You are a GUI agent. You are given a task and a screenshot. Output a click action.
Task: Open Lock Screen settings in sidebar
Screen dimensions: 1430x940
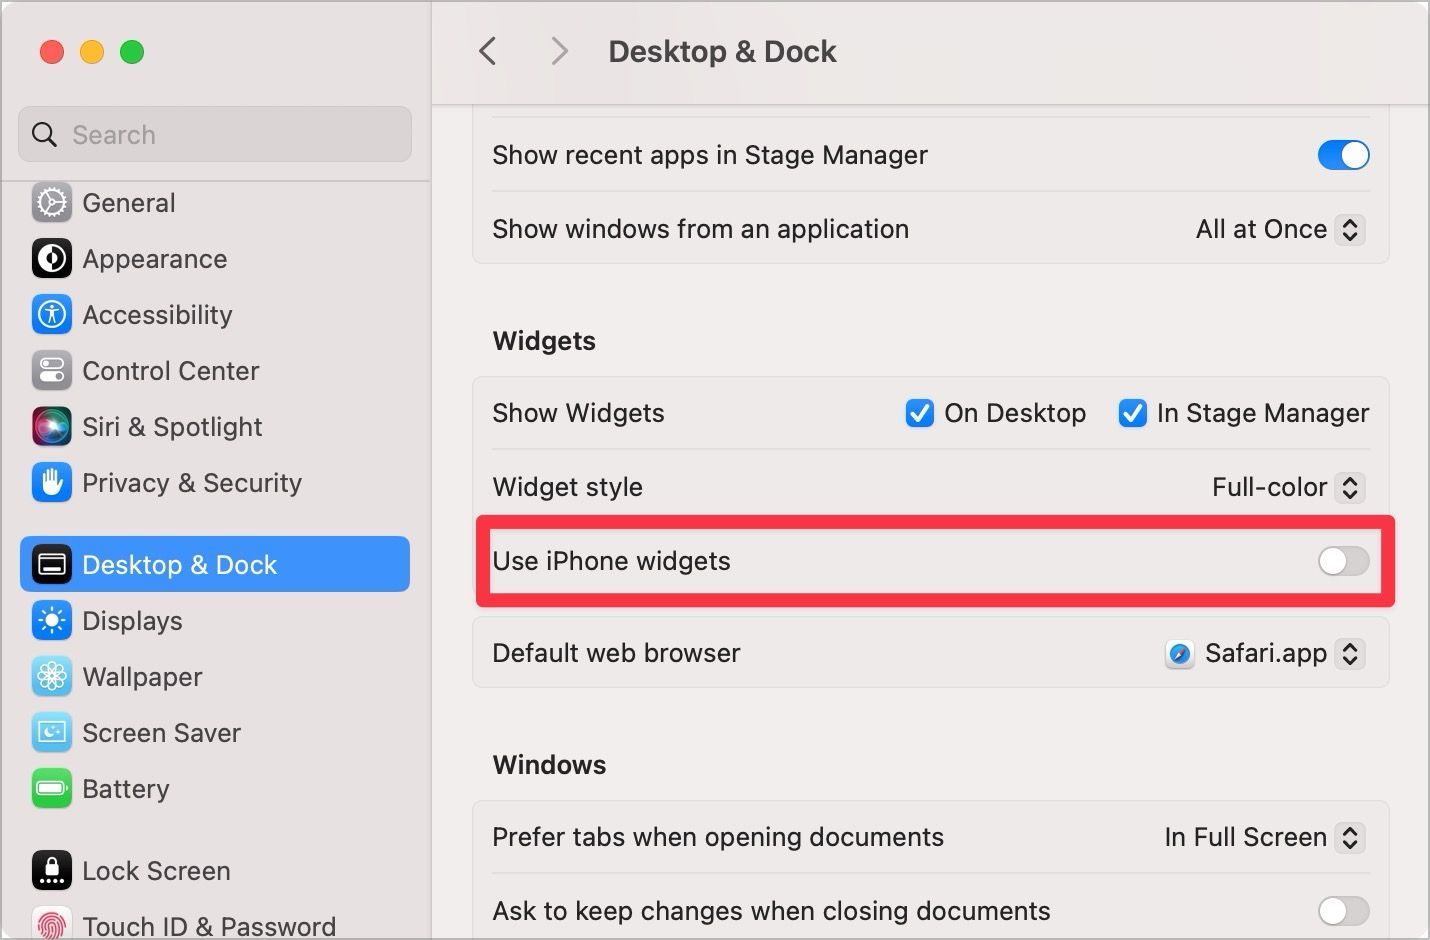pyautogui.click(x=156, y=871)
